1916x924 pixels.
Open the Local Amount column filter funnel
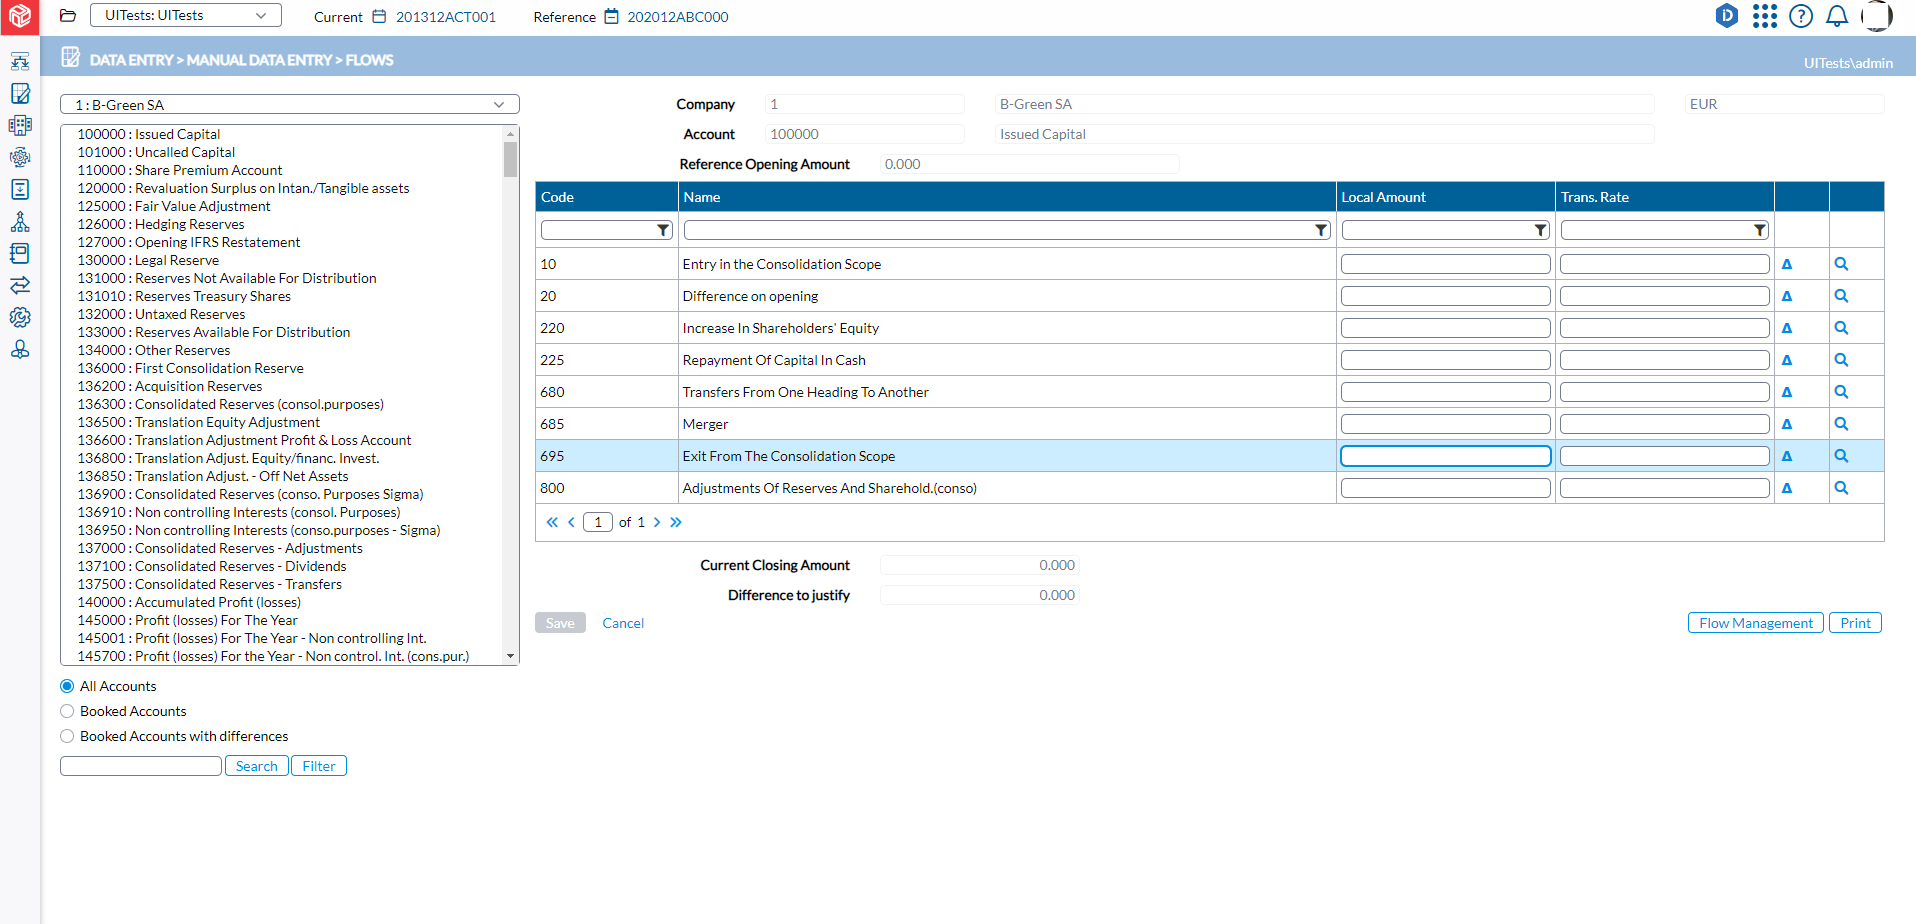tap(1541, 230)
